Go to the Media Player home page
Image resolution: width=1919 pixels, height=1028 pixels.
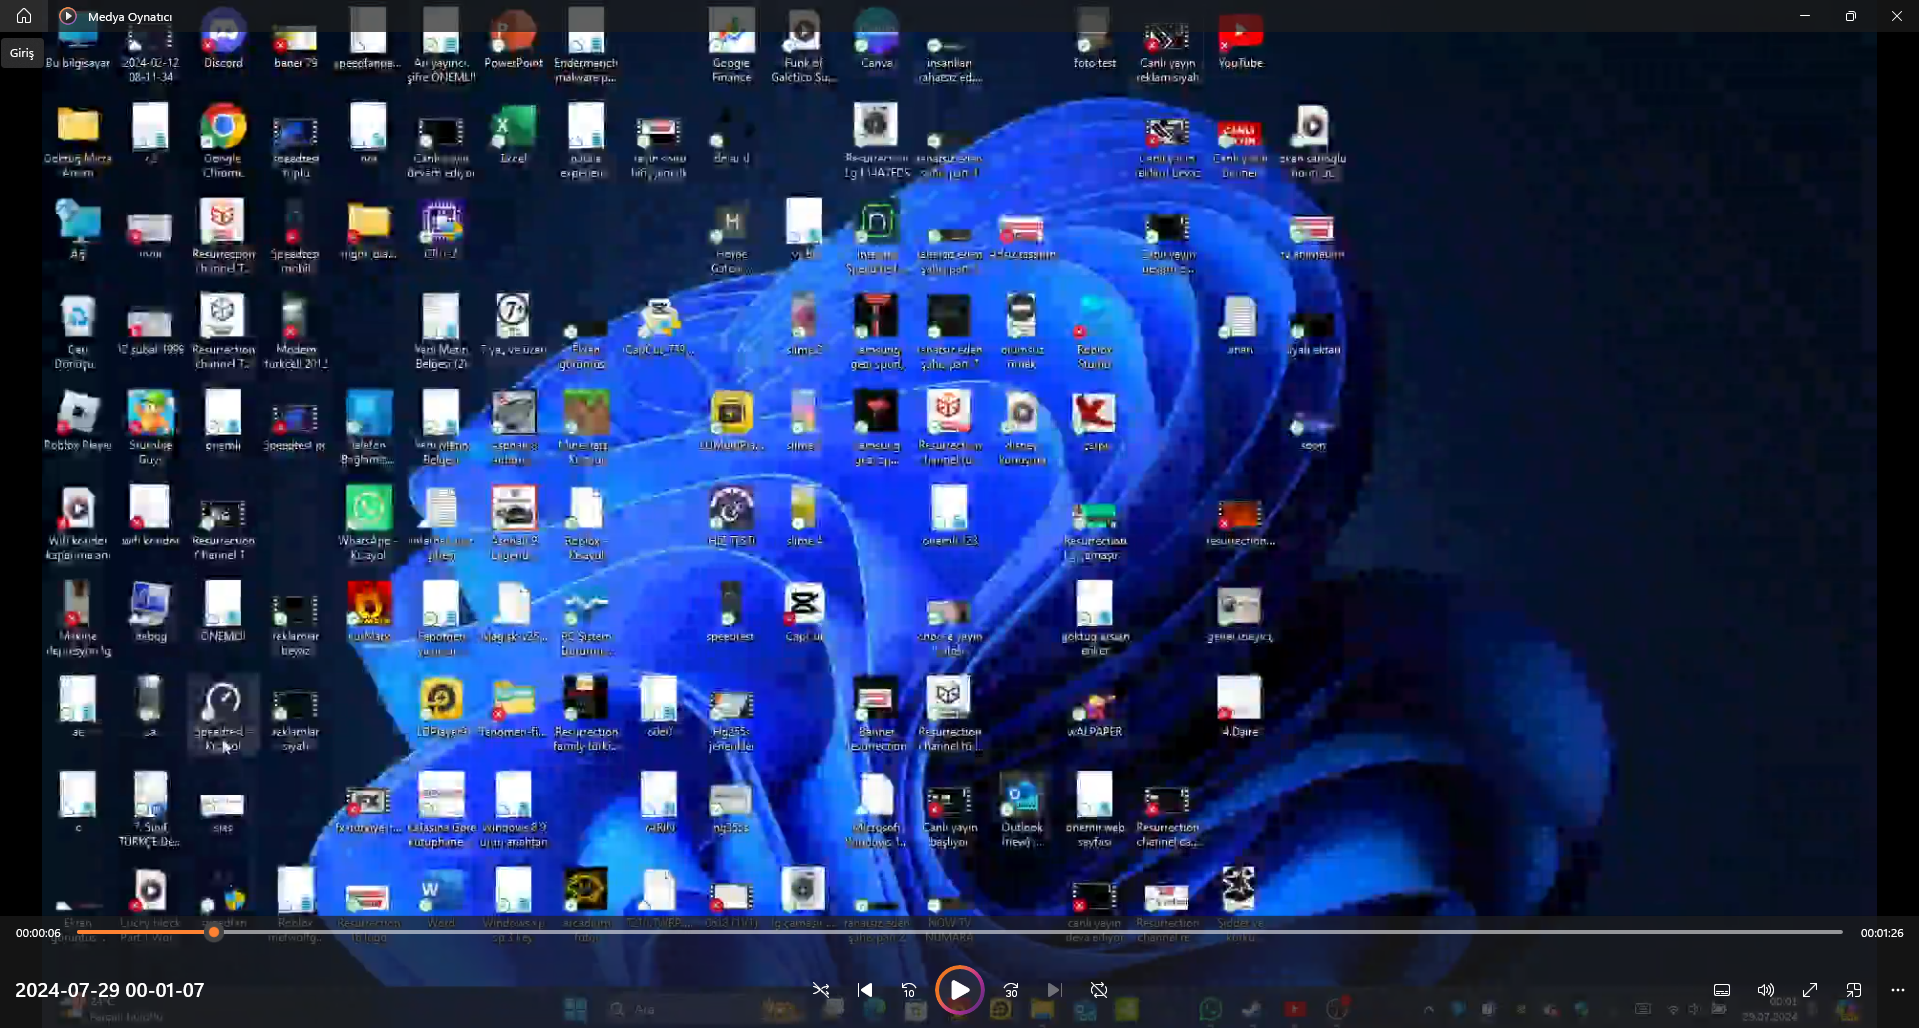[24, 16]
